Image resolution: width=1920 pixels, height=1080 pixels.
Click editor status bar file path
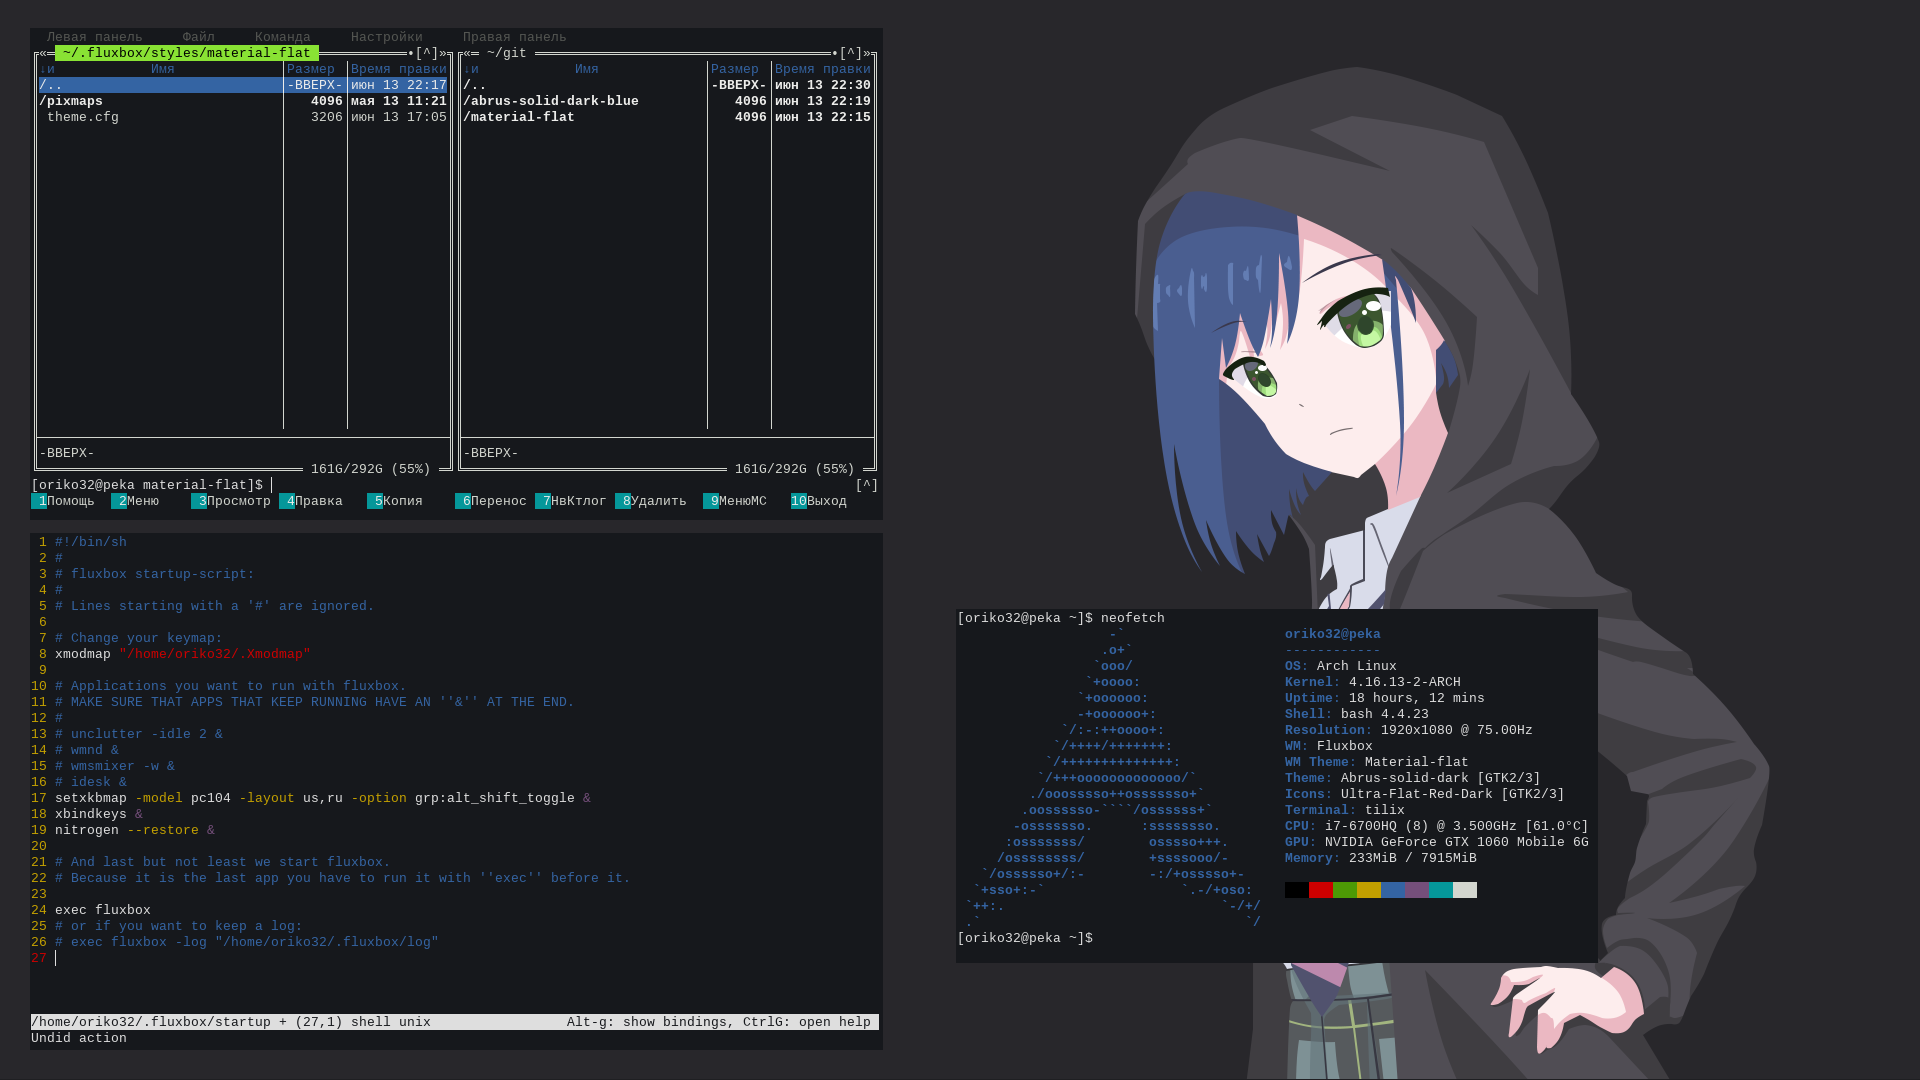[151, 1022]
